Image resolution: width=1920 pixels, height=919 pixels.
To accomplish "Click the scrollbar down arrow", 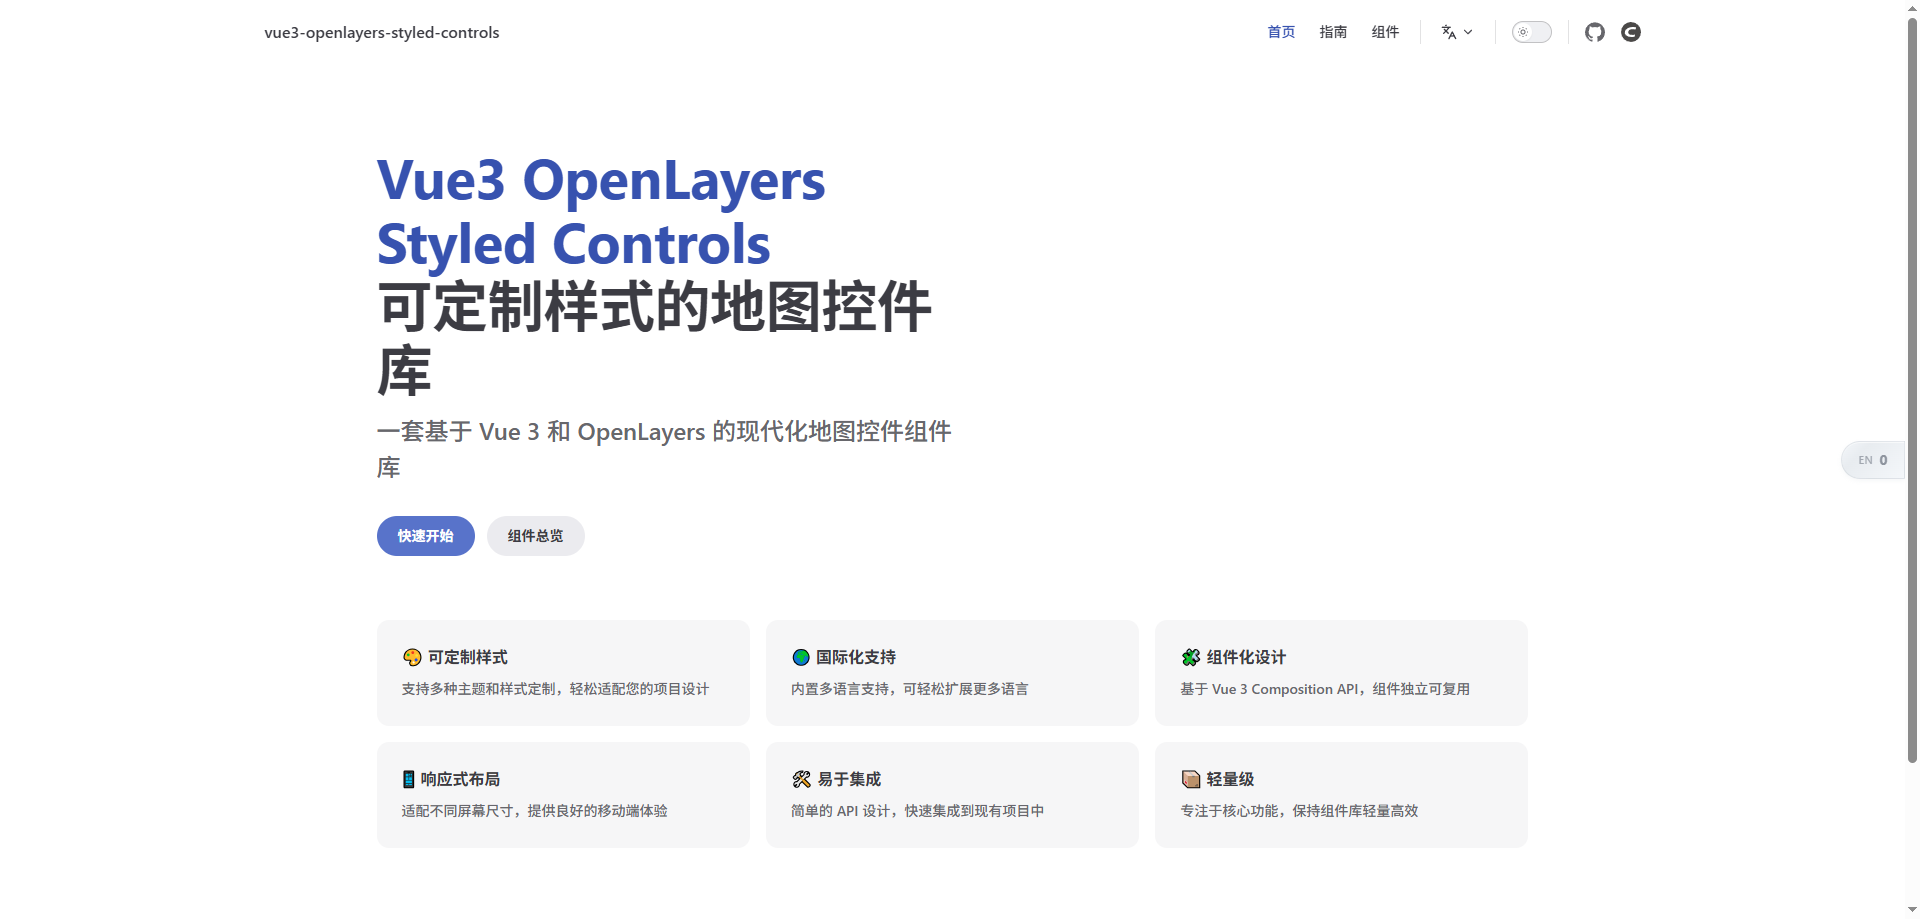I will (x=1912, y=910).
